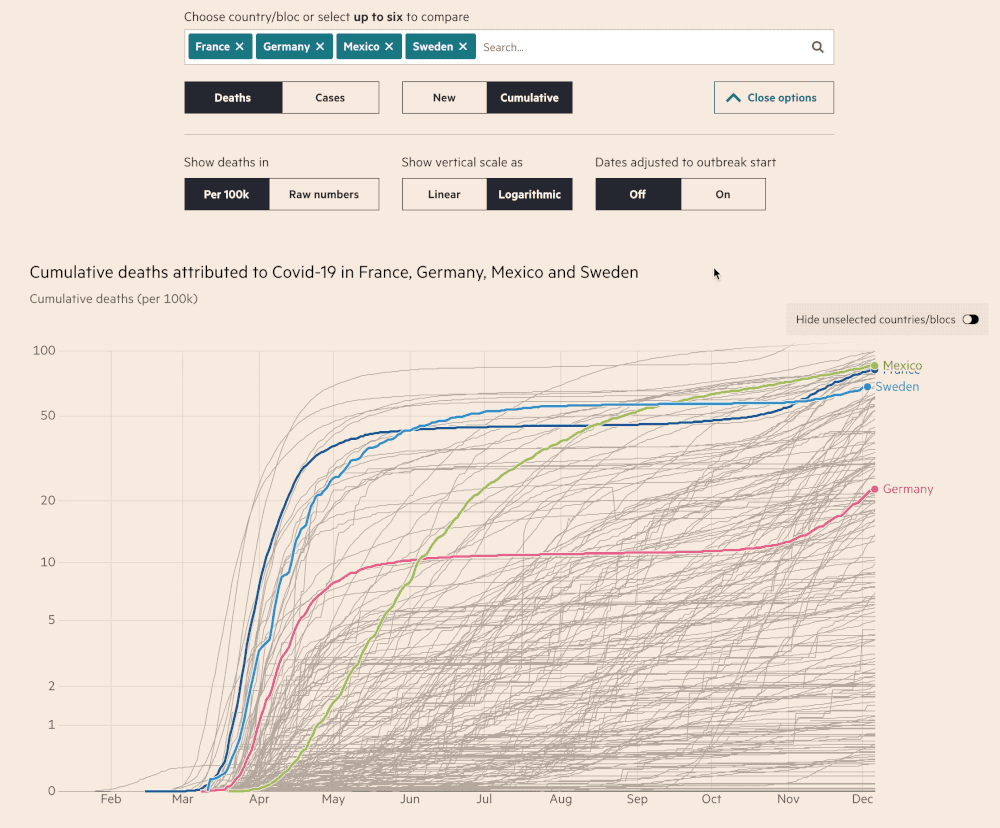Click the Mexico label on the chart
Viewport: 1000px width, 828px height.
[901, 366]
